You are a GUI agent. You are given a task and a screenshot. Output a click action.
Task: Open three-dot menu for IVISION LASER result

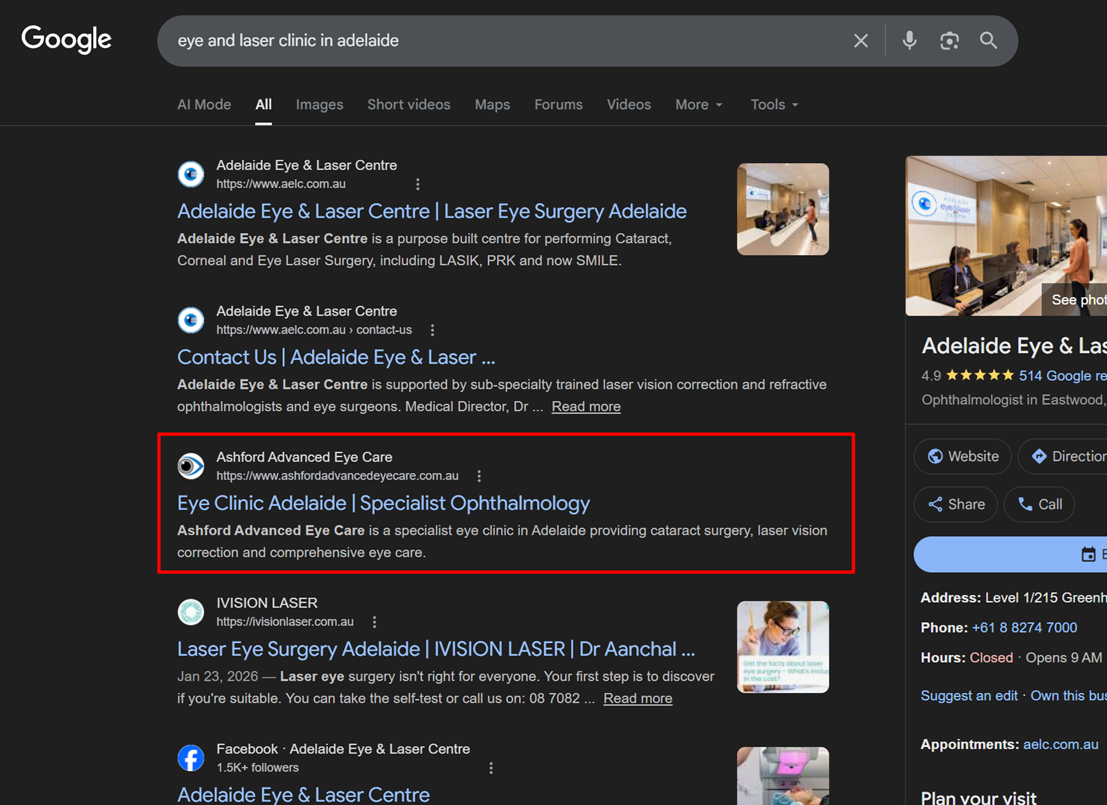[374, 622]
